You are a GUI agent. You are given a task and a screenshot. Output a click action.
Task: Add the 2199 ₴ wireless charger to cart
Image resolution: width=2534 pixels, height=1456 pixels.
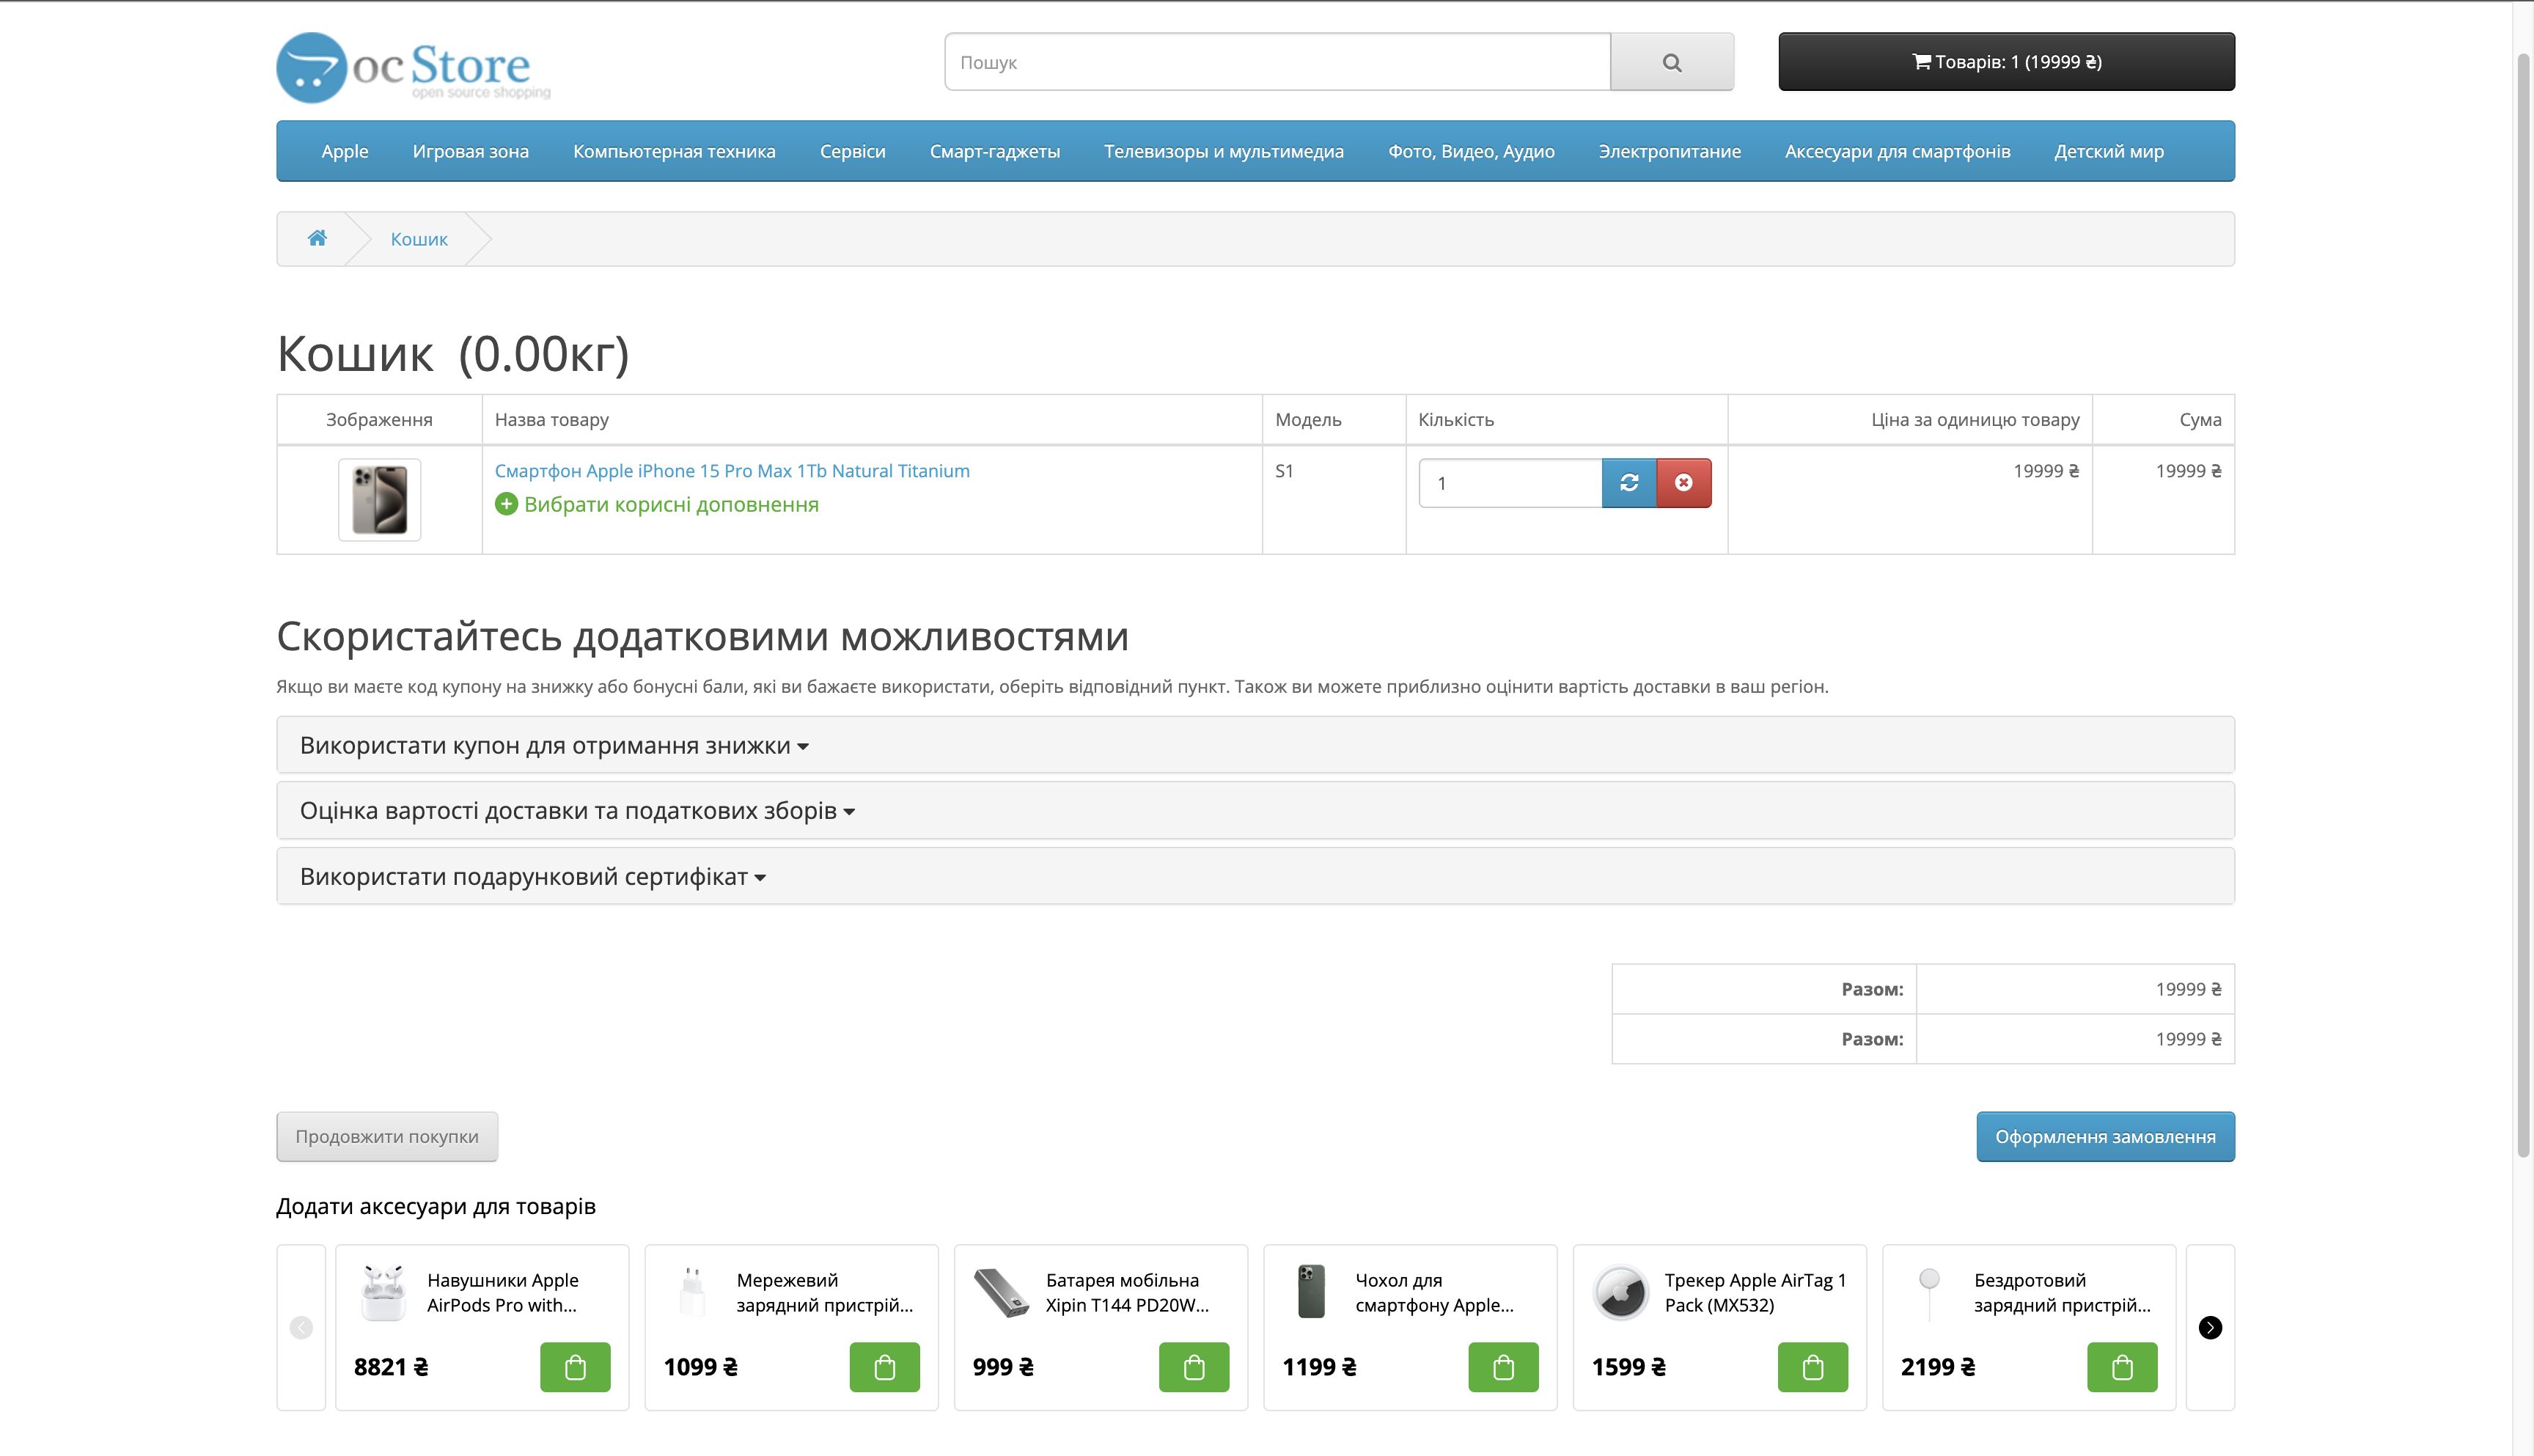2121,1367
